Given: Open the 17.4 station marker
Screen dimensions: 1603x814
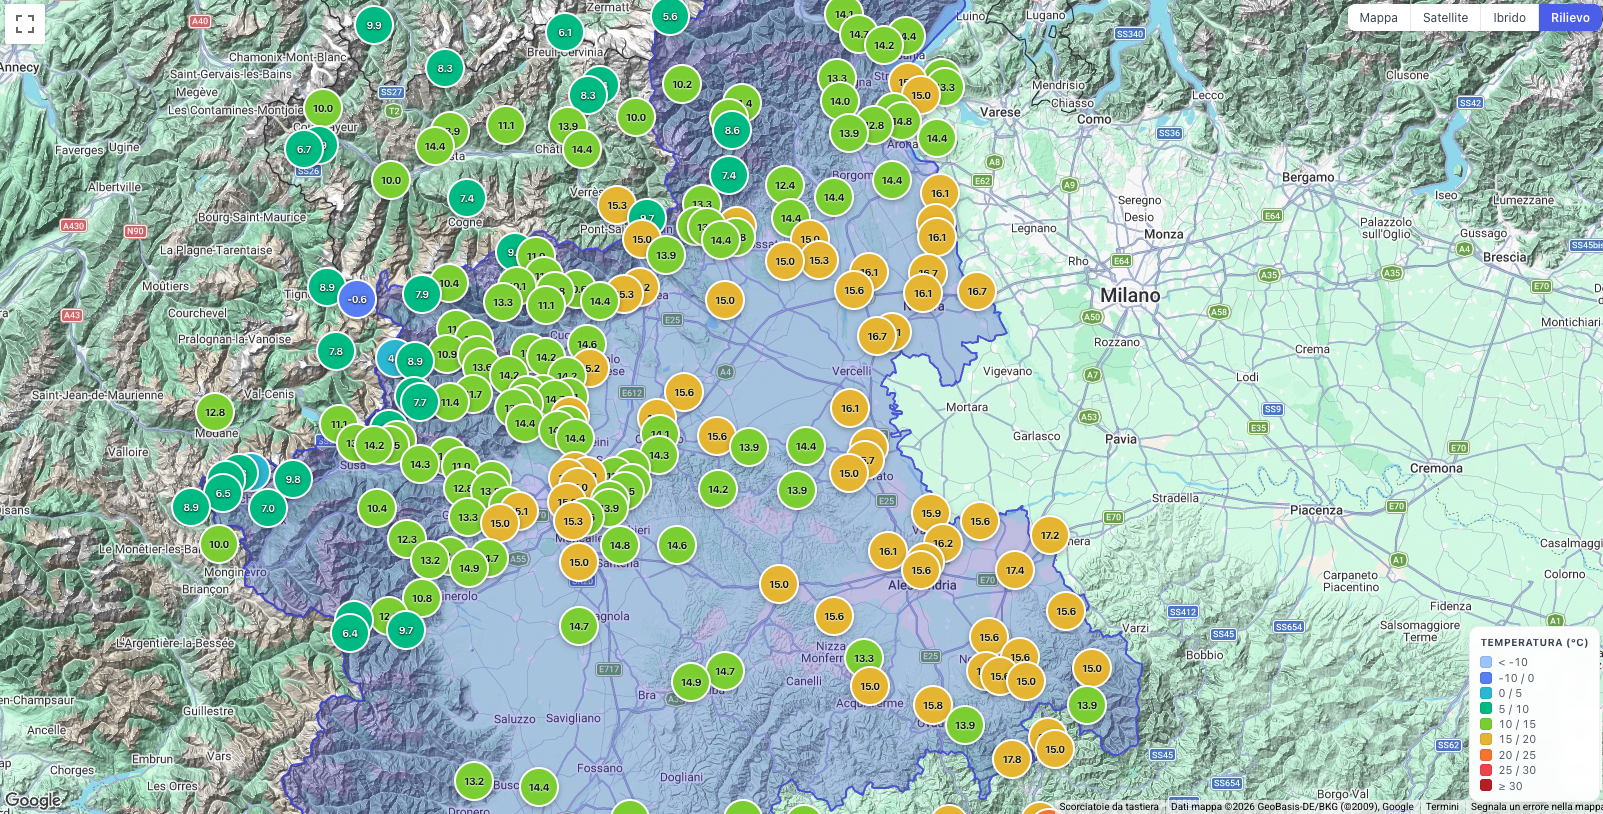Looking at the screenshot, I should 1015,571.
